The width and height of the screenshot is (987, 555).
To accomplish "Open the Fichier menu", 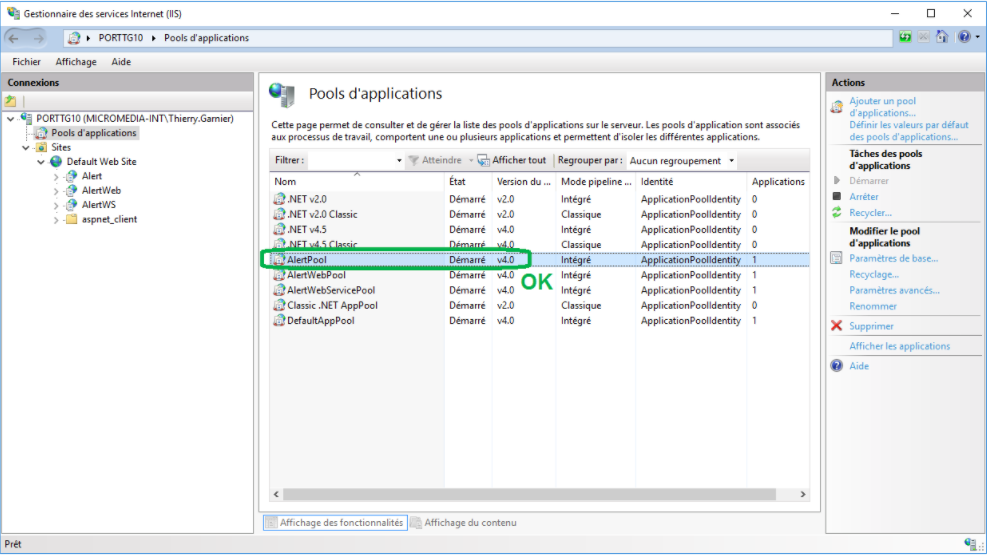I will coord(26,62).
